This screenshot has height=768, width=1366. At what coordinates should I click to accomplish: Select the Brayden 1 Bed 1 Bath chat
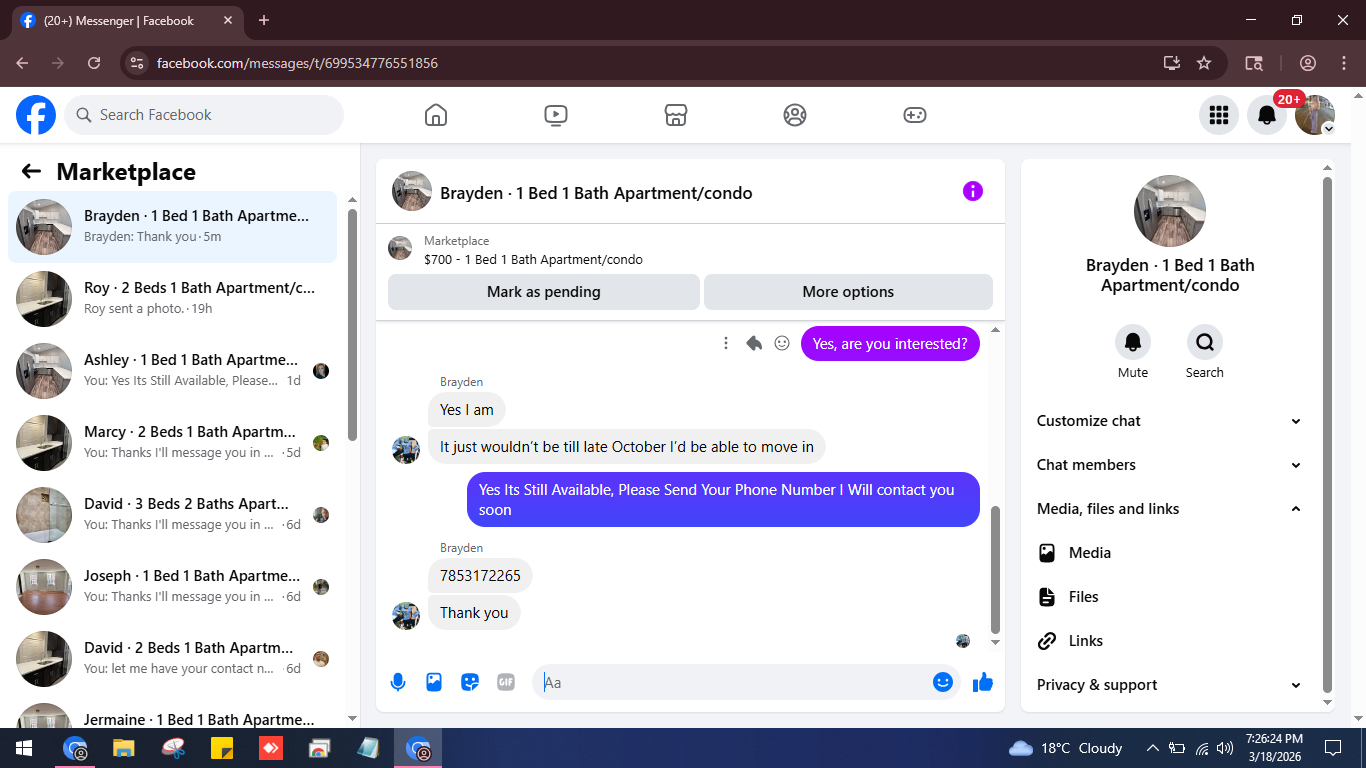(x=173, y=227)
